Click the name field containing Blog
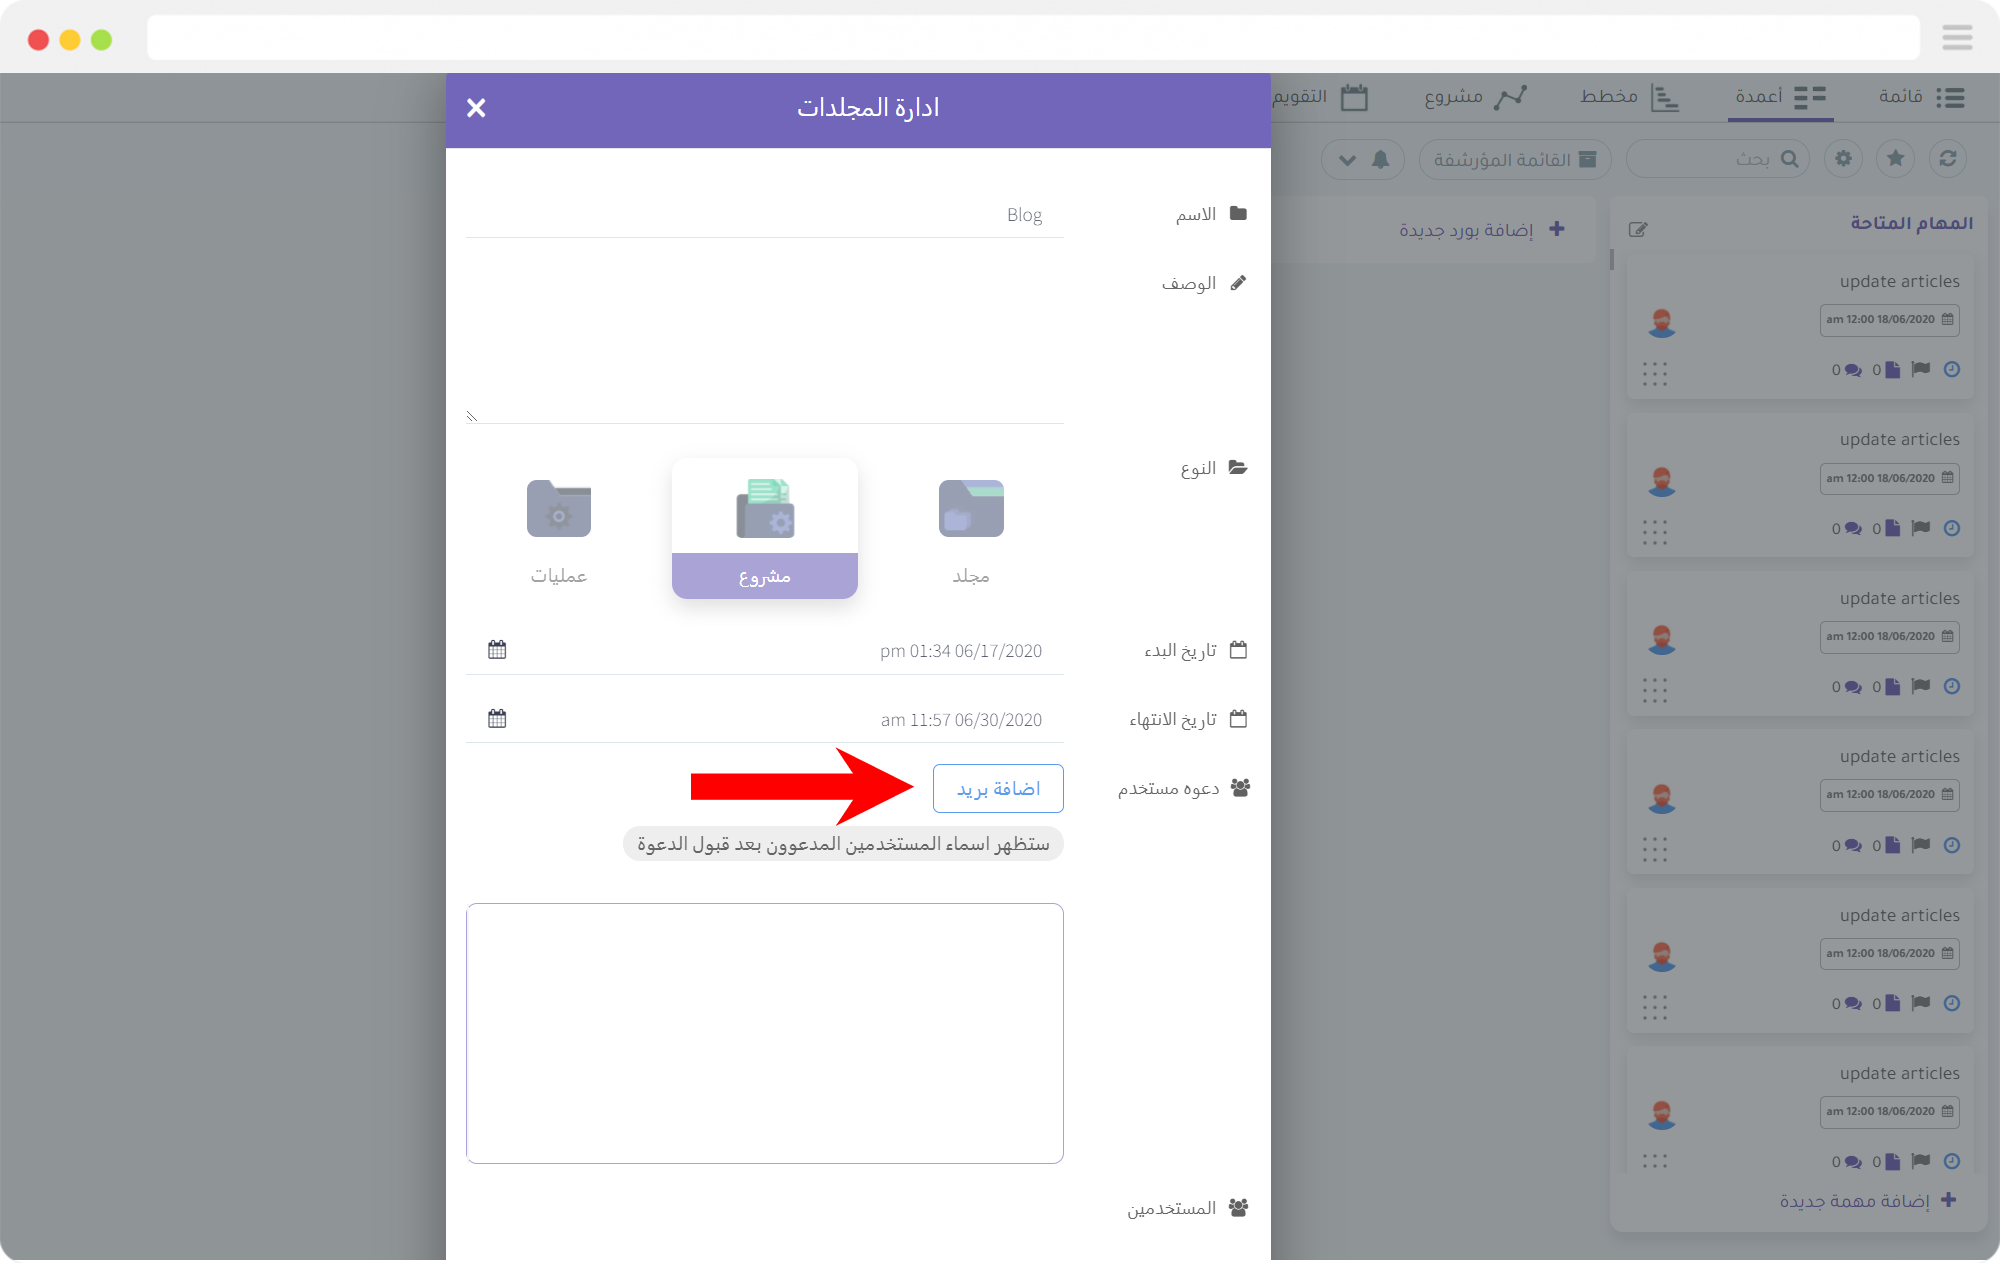Image resolution: width=2000 pixels, height=1264 pixels. tap(765, 215)
